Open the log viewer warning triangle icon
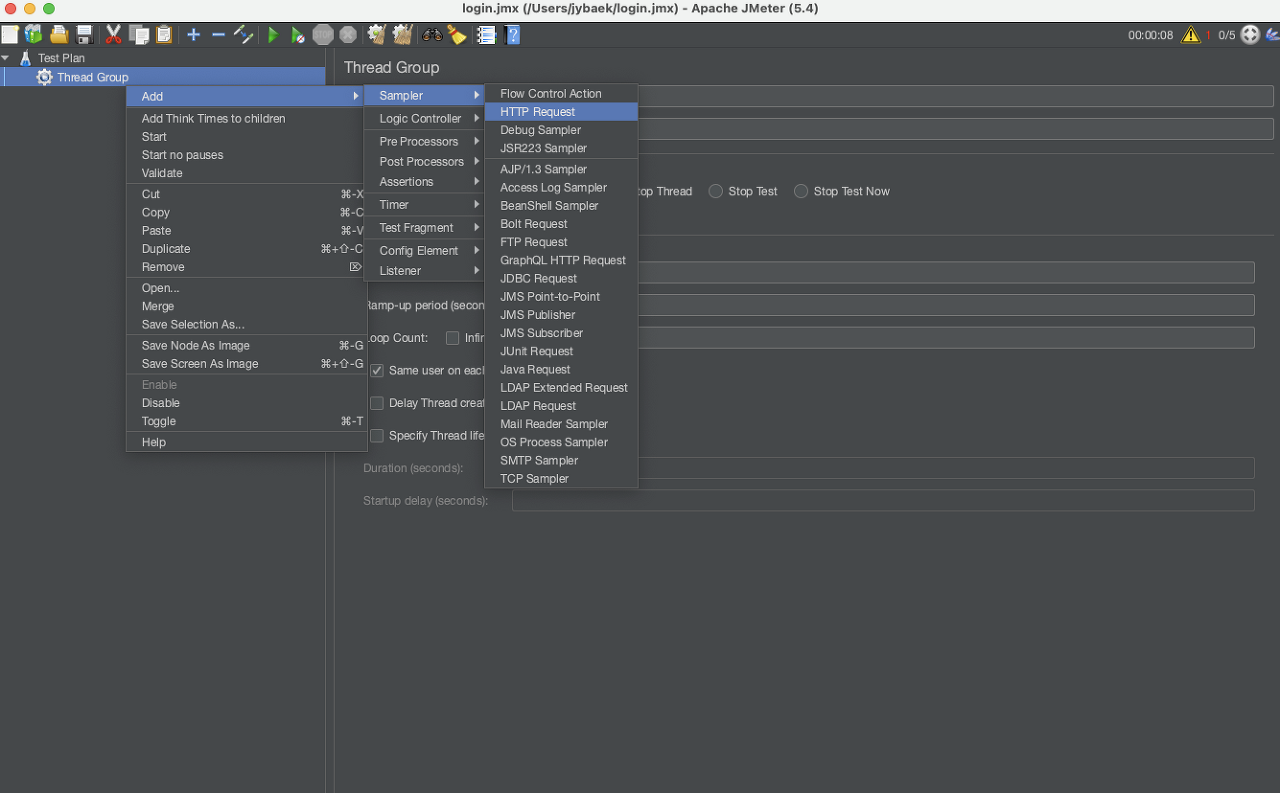Viewport: 1280px width, 793px height. point(1190,35)
